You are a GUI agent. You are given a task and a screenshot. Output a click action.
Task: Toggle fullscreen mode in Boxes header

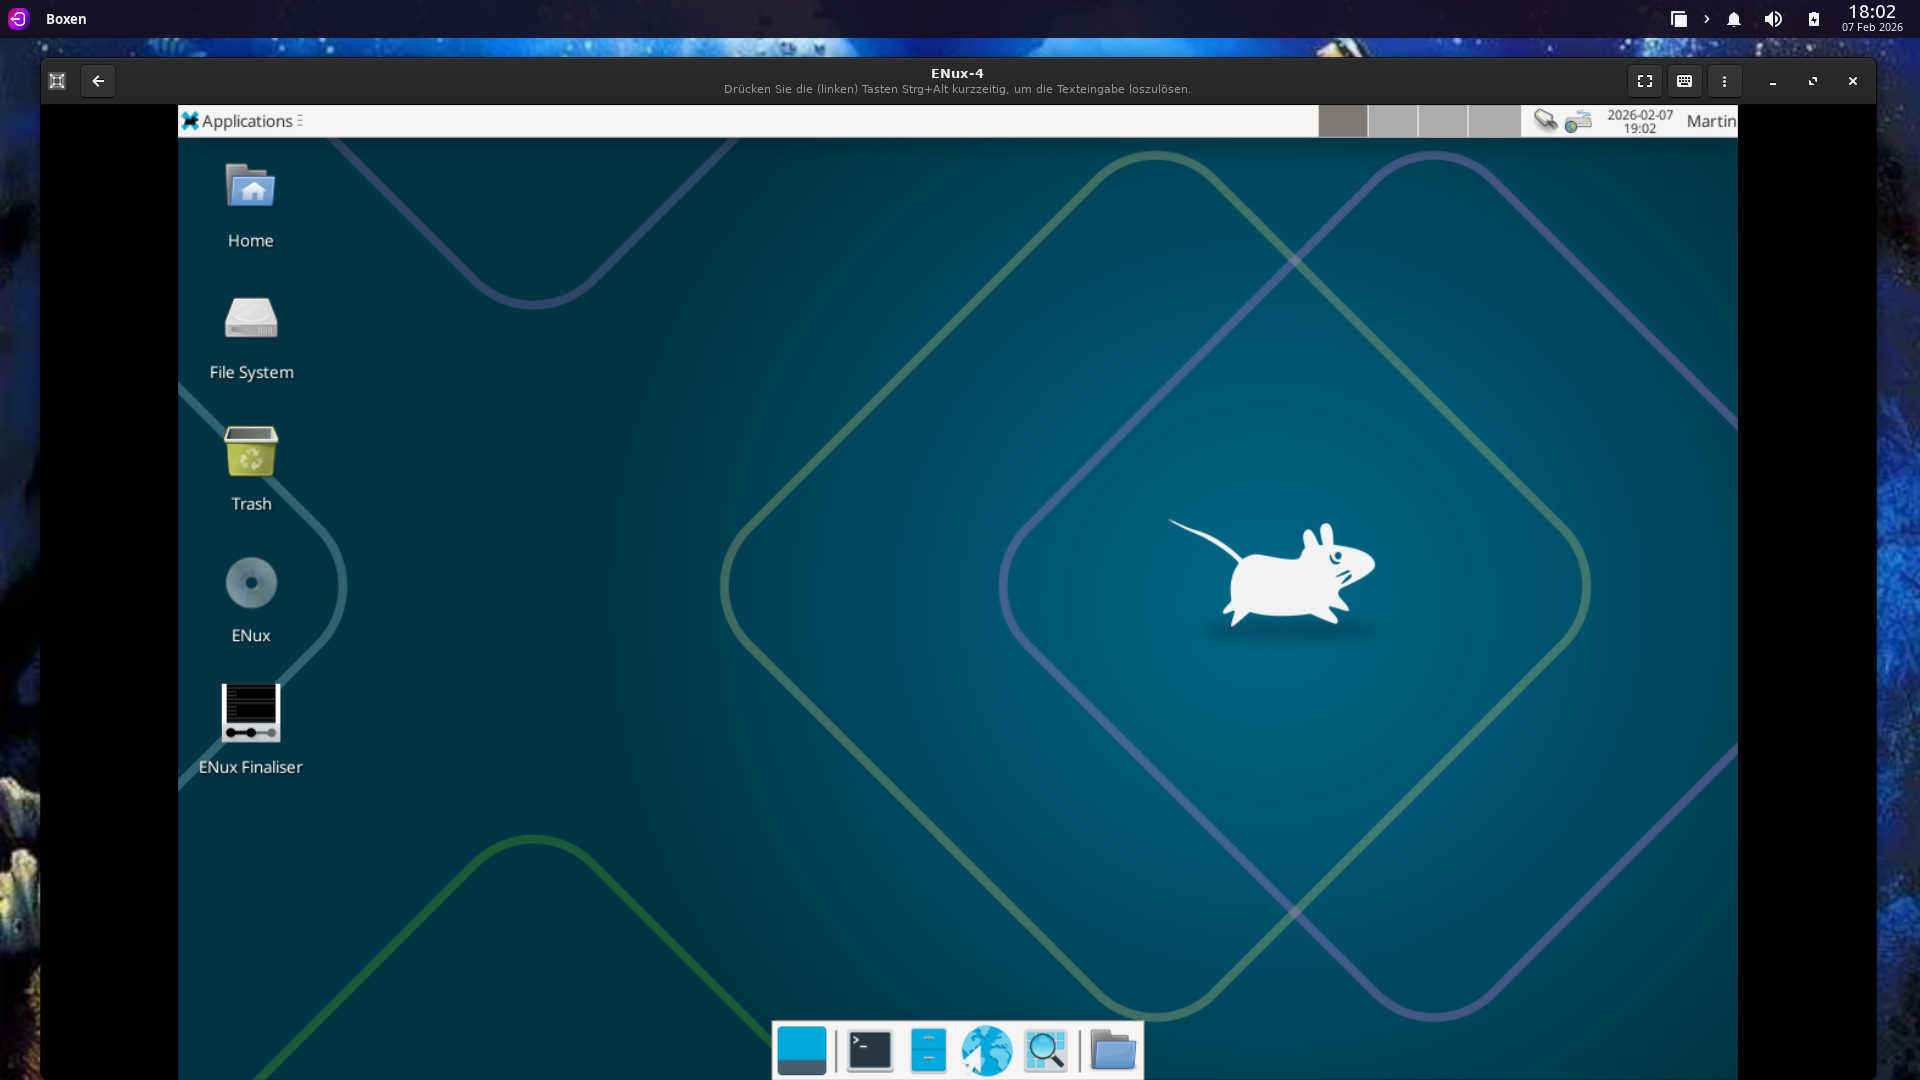click(x=1644, y=81)
